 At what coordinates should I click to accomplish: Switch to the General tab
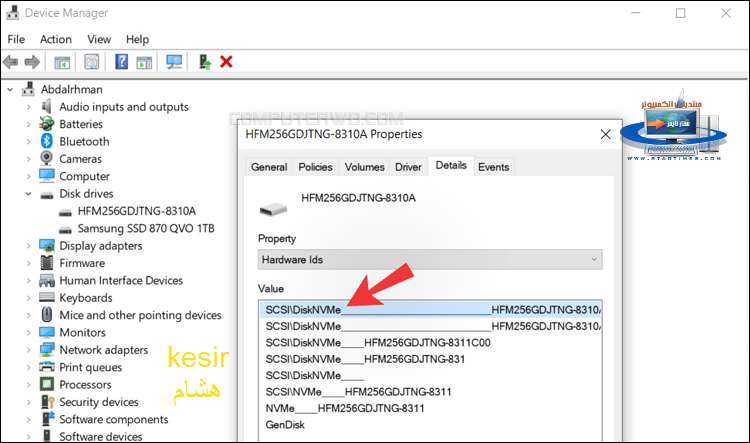[x=269, y=167]
